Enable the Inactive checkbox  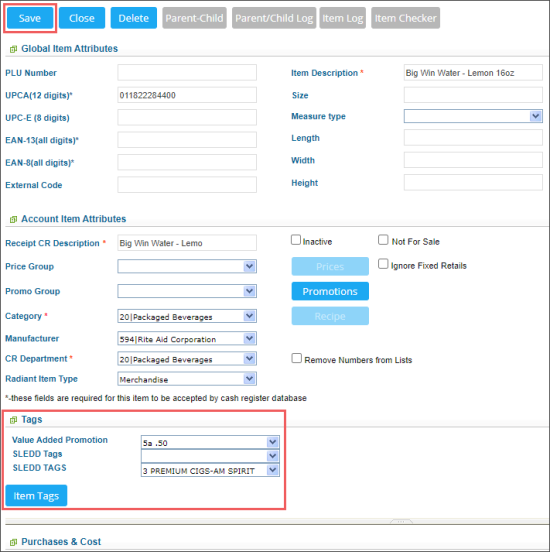[x=296, y=240]
